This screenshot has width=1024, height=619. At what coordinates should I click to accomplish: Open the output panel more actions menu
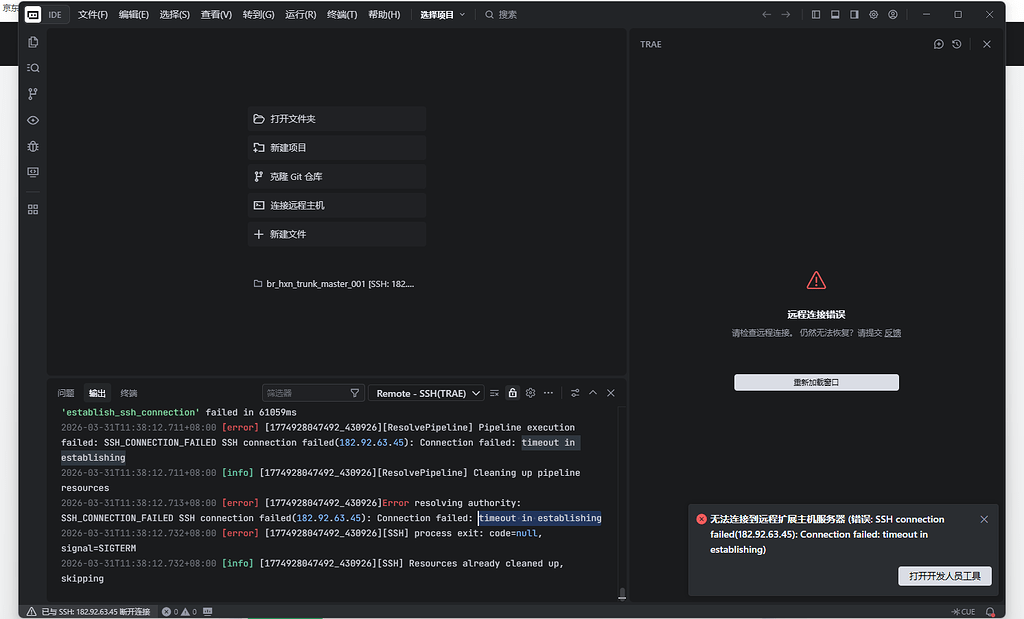coord(549,393)
